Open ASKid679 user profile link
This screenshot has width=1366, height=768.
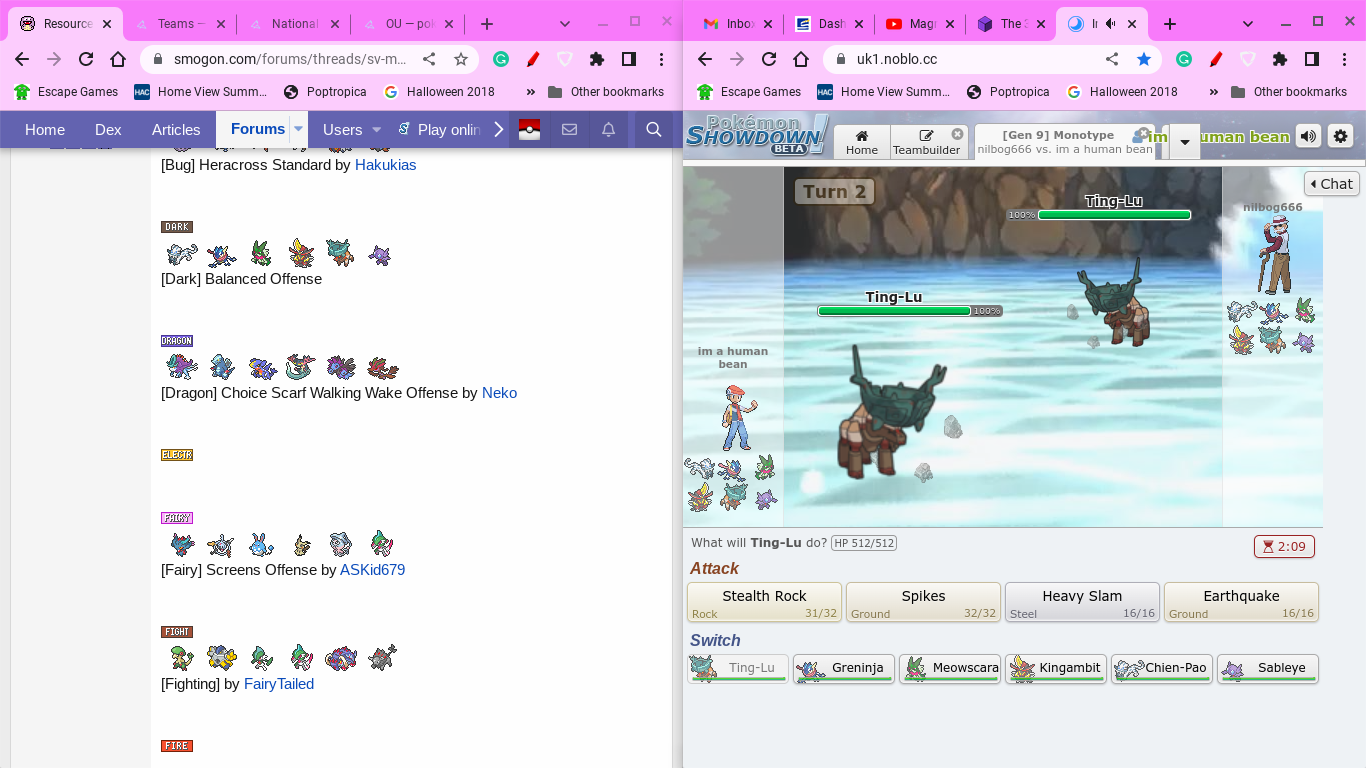[x=372, y=570]
